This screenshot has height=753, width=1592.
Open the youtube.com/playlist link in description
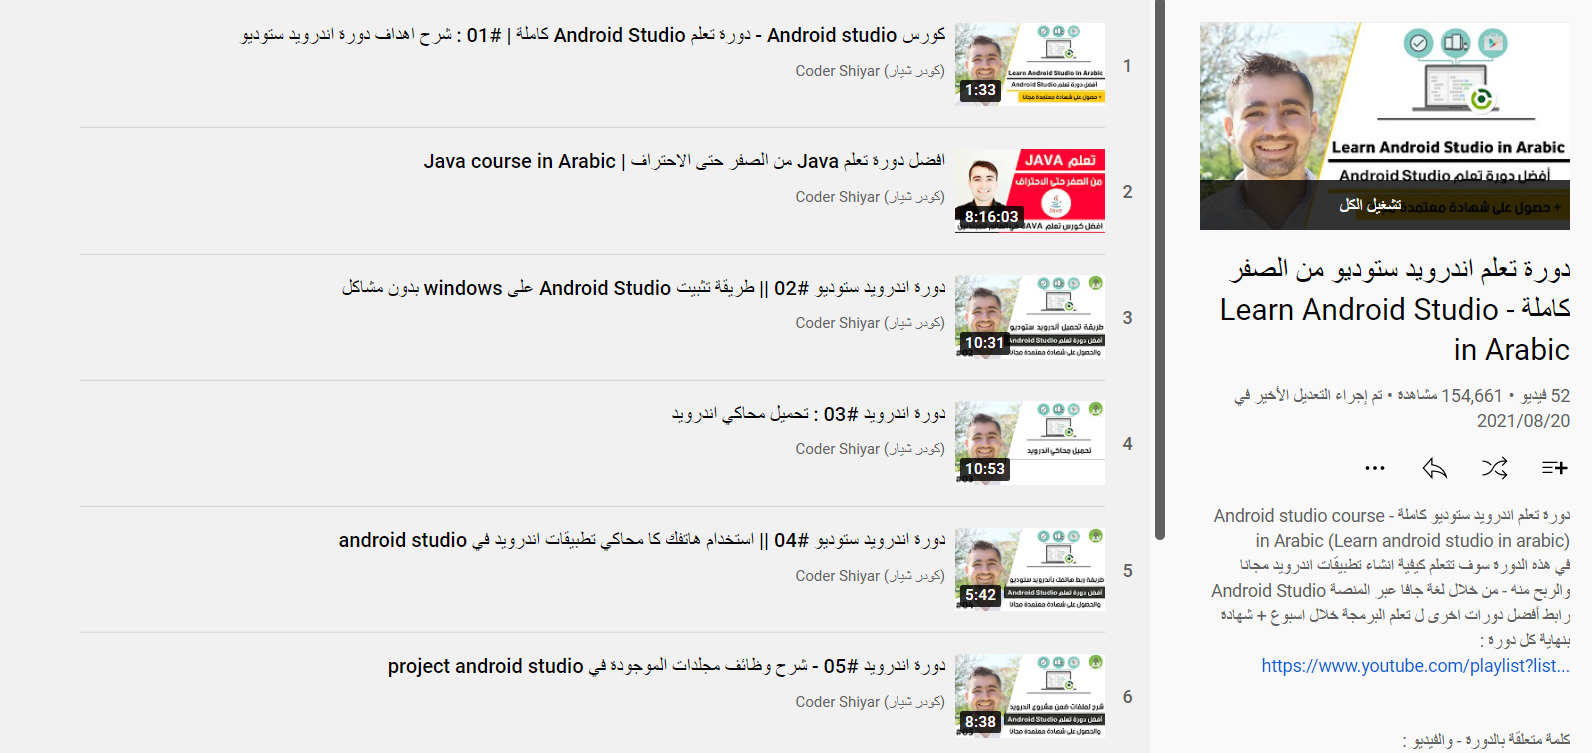tap(1415, 666)
